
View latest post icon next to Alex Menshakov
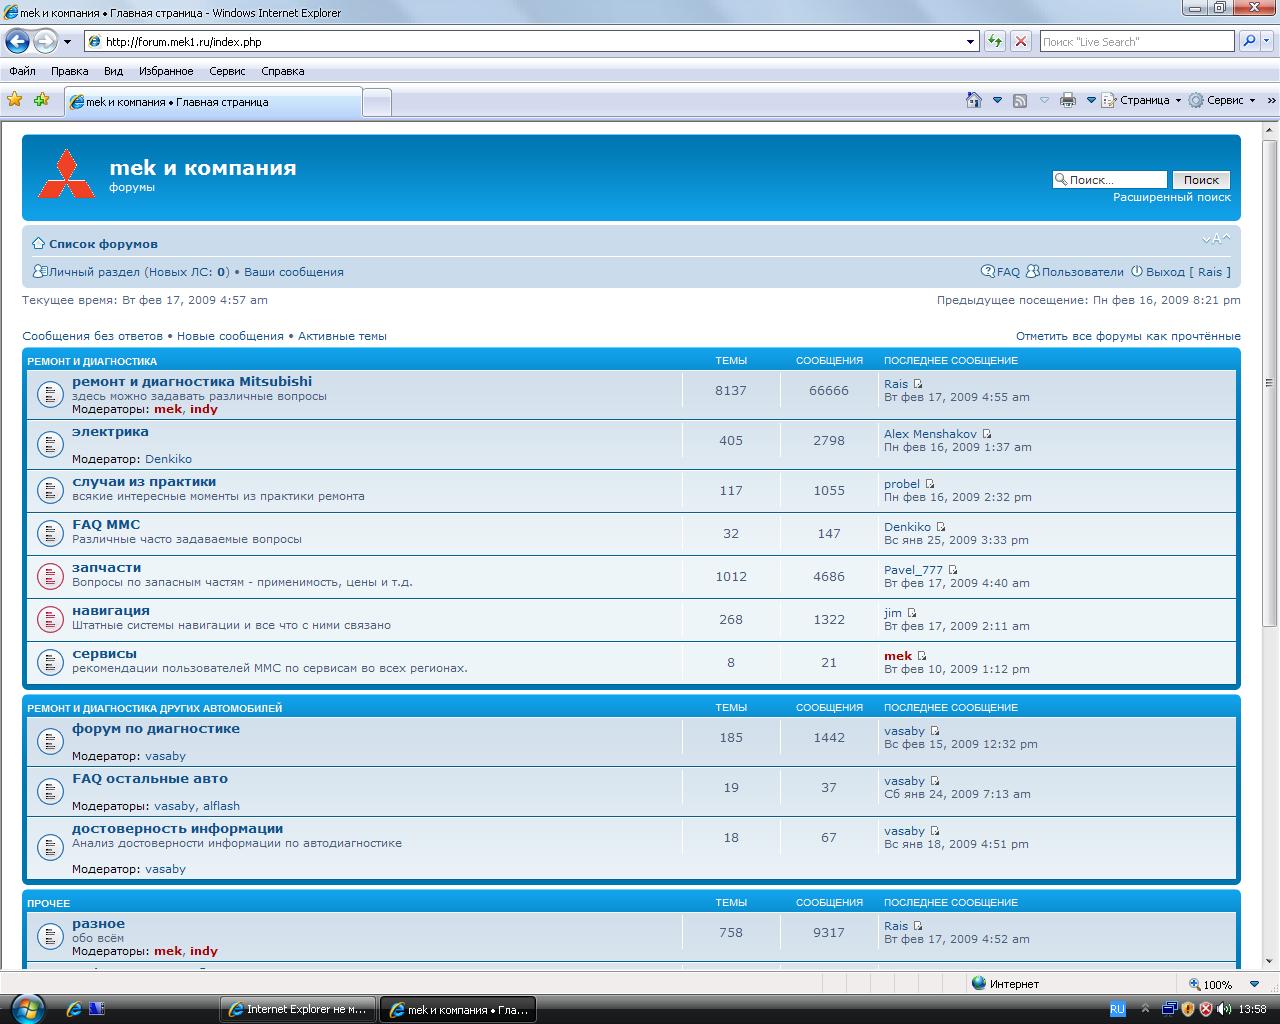coord(987,434)
